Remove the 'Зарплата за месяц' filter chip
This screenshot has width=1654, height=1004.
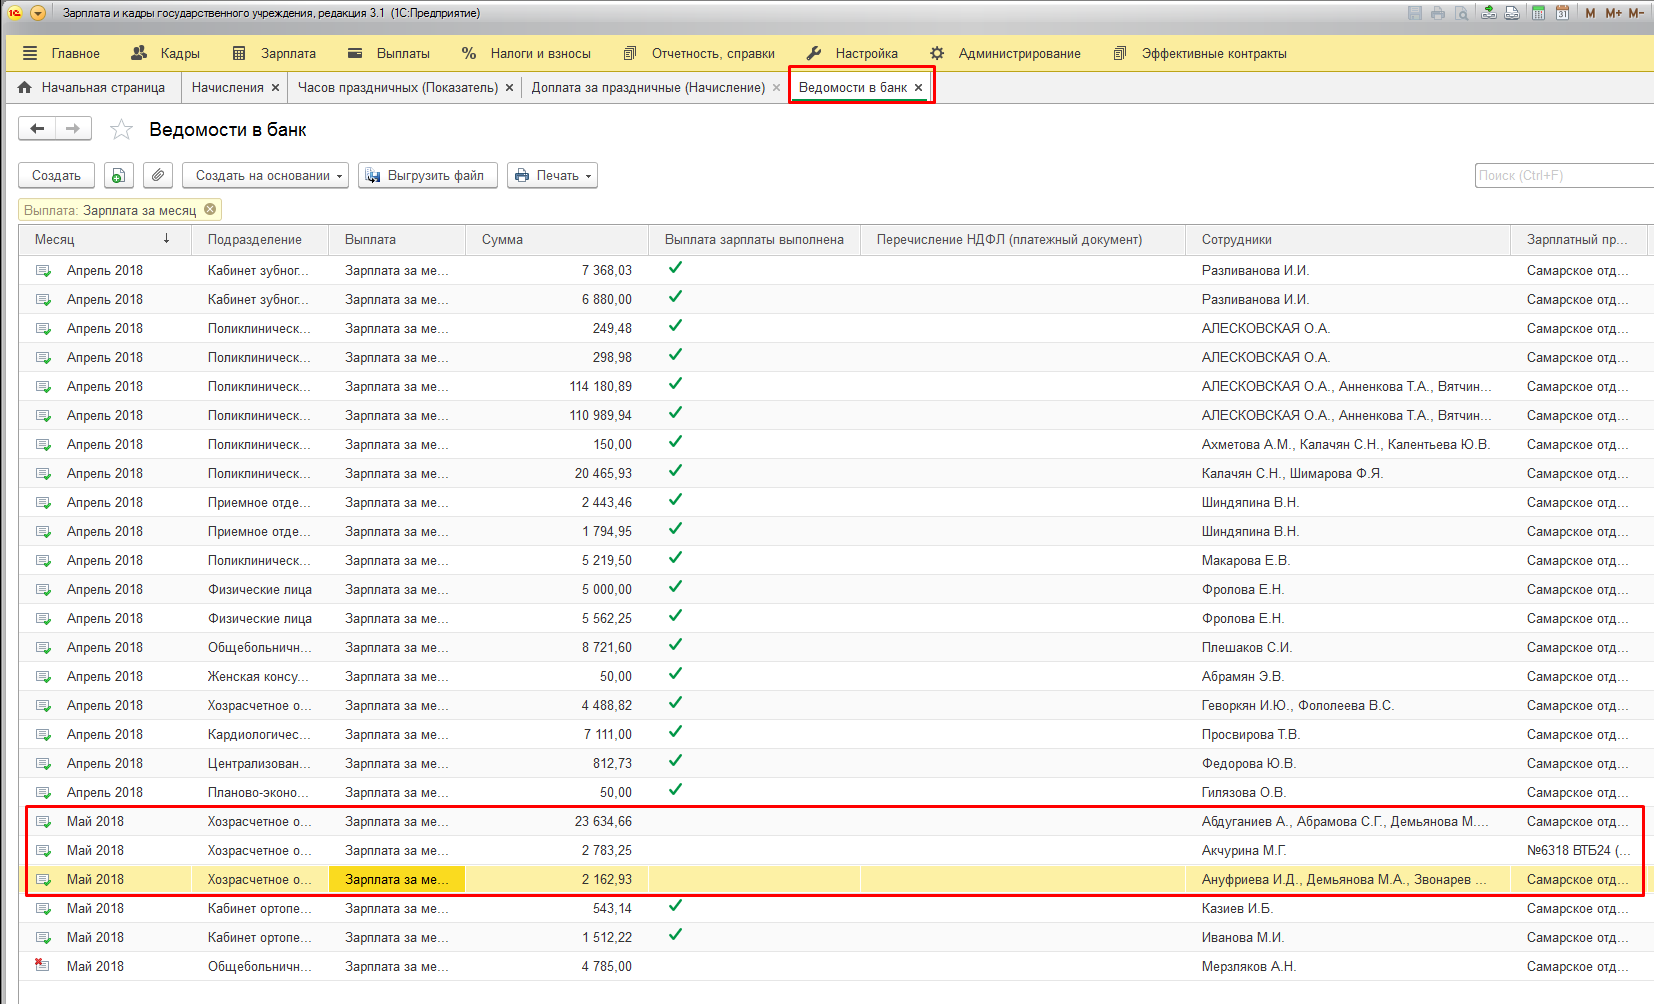coord(210,210)
